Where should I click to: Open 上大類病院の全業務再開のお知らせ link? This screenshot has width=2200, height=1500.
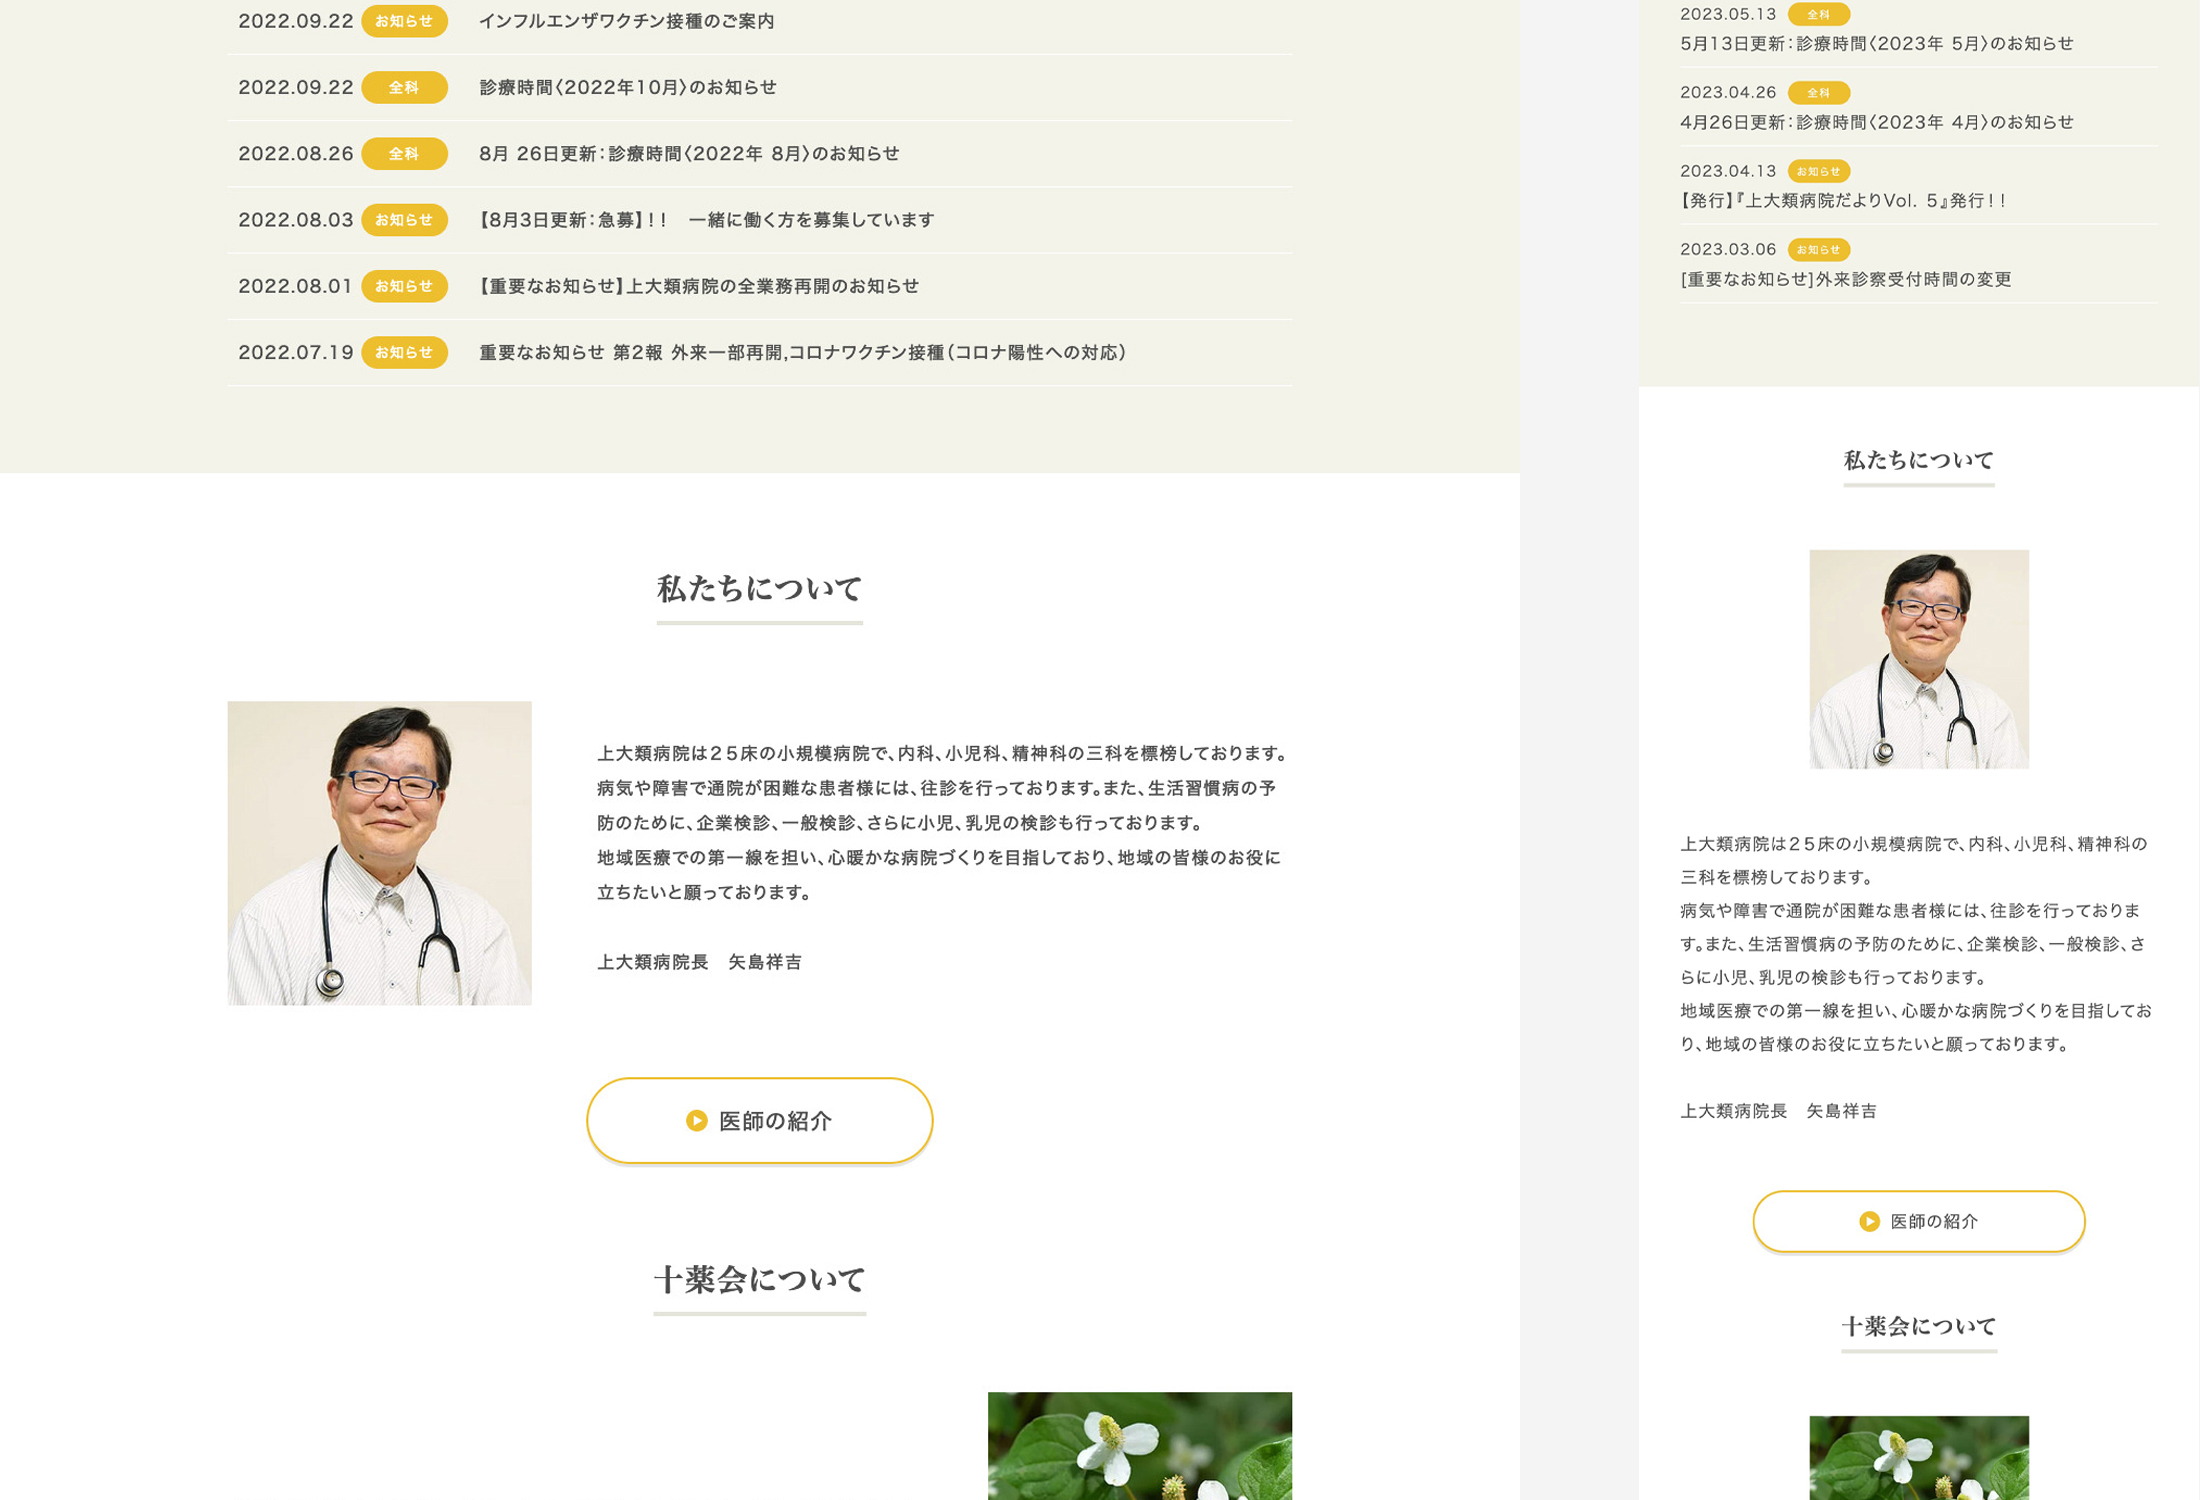[698, 286]
